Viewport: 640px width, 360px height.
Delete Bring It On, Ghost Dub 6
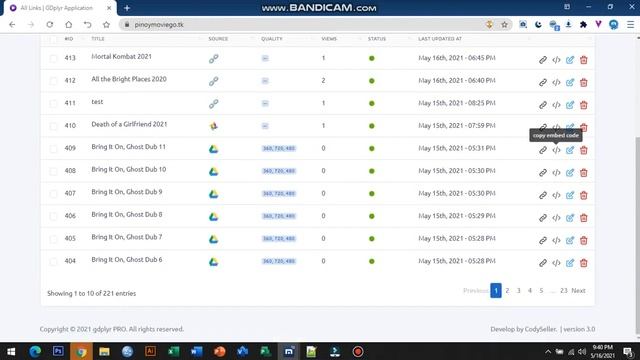point(584,263)
